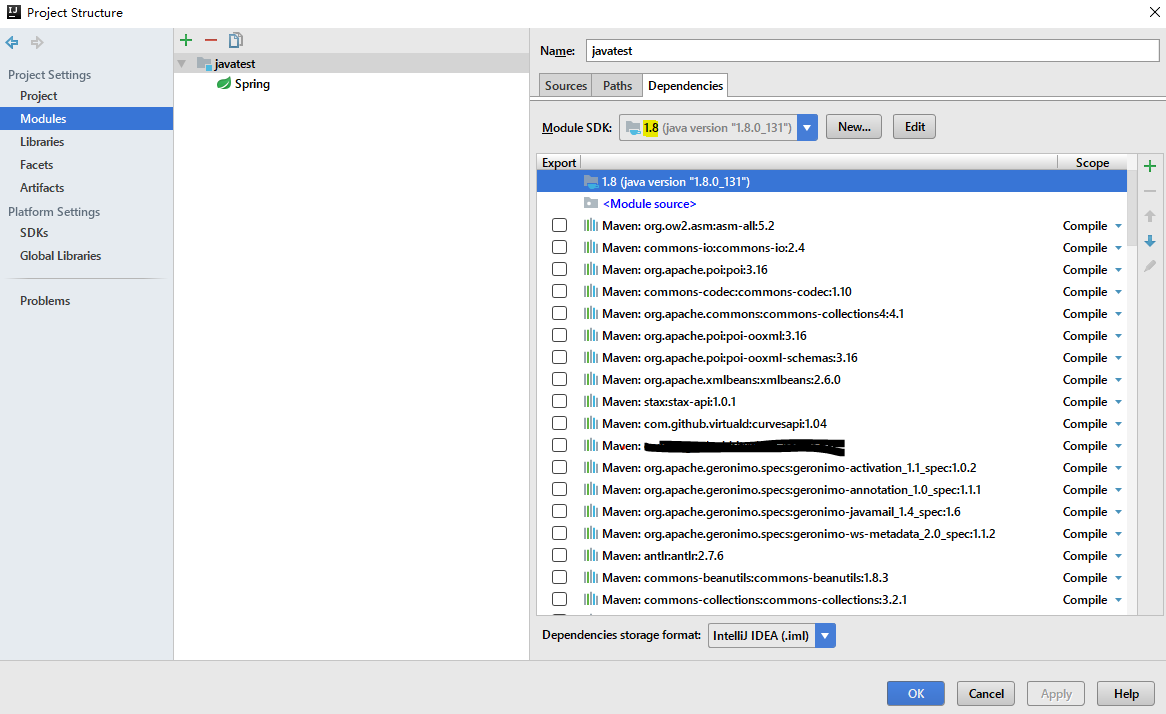Click library icon of antlr:2.7.6
1166x714 pixels.
click(x=590, y=555)
